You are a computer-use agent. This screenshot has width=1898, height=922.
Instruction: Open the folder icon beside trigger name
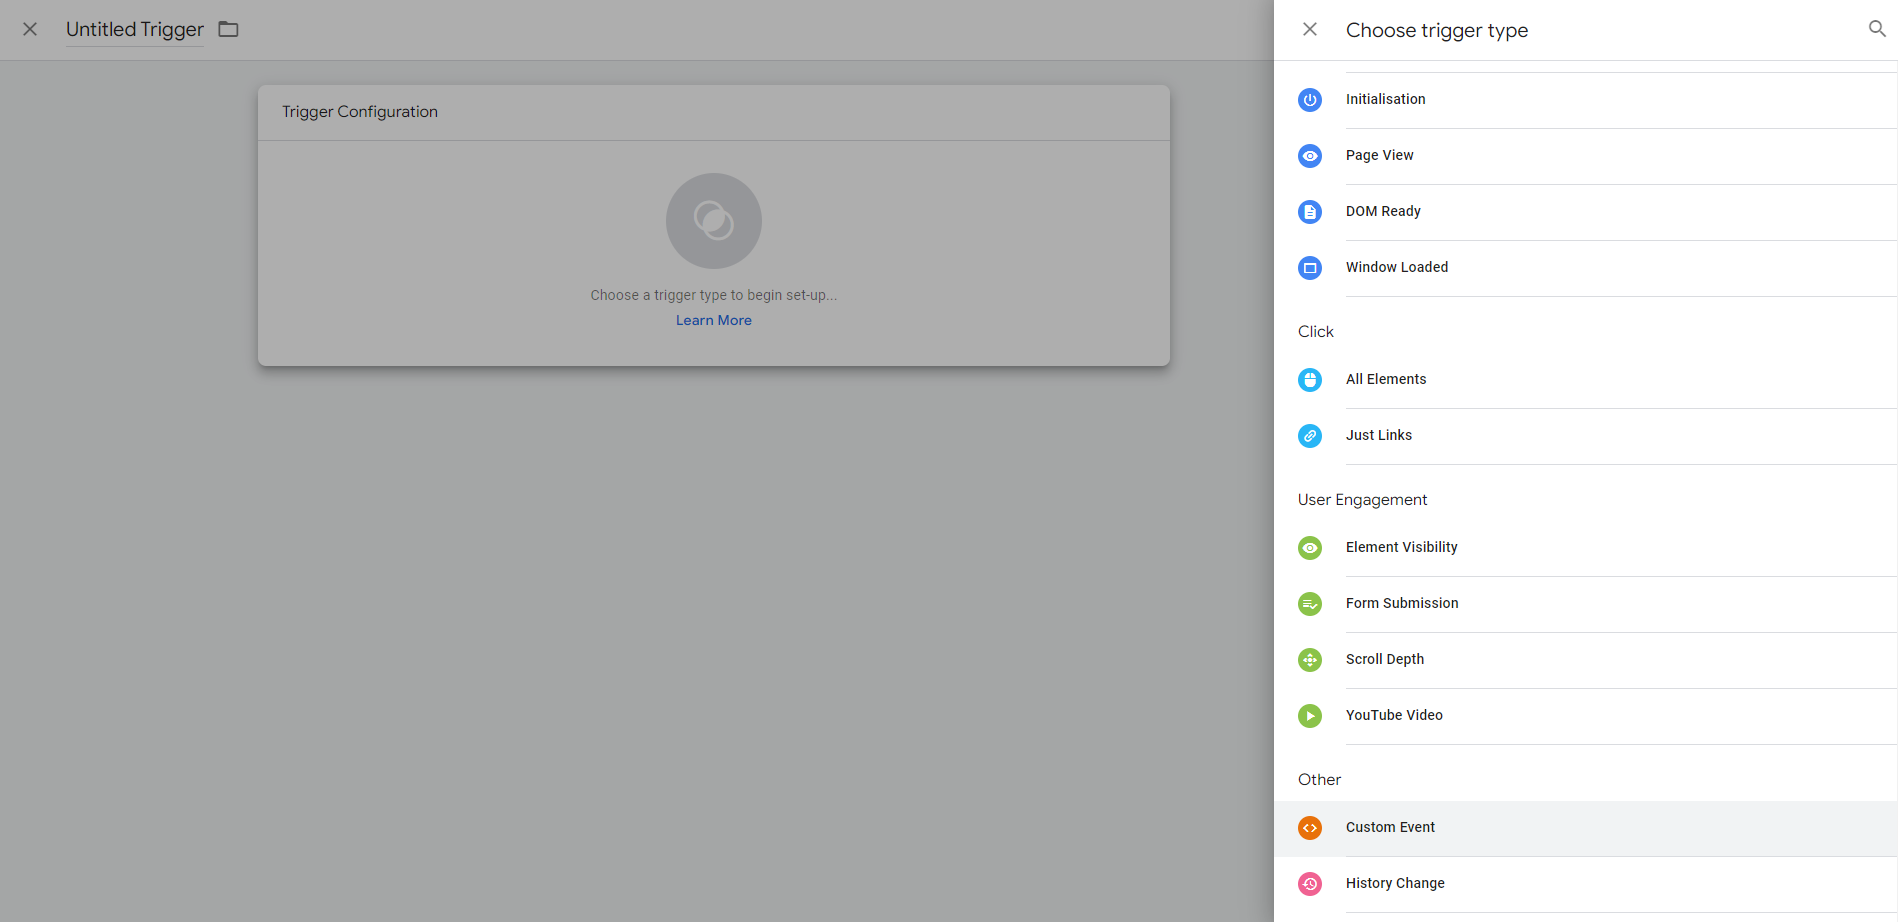pyautogui.click(x=228, y=29)
